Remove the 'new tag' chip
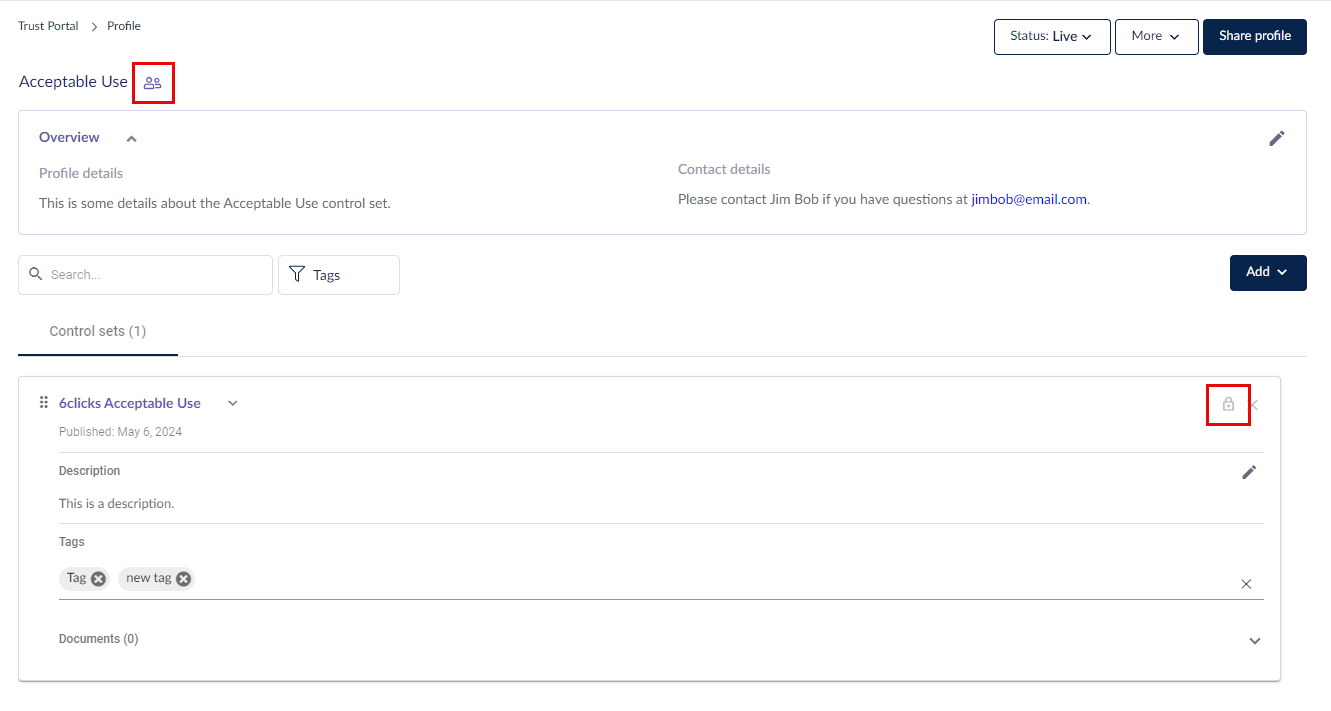The image size is (1331, 711). [x=184, y=578]
